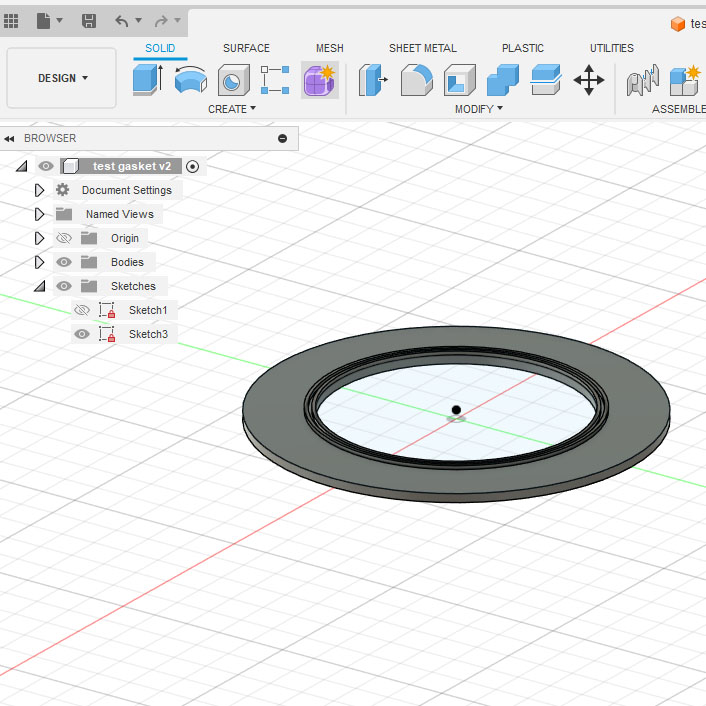Hide Sketch3 using its eye icon
This screenshot has width=706, height=706.
tap(81, 334)
